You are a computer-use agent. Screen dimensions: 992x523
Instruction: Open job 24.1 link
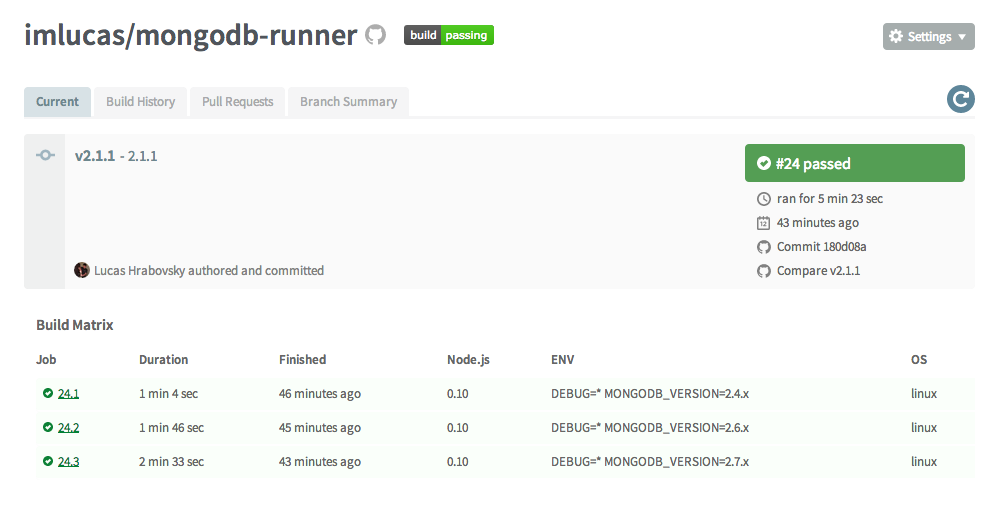[68, 393]
